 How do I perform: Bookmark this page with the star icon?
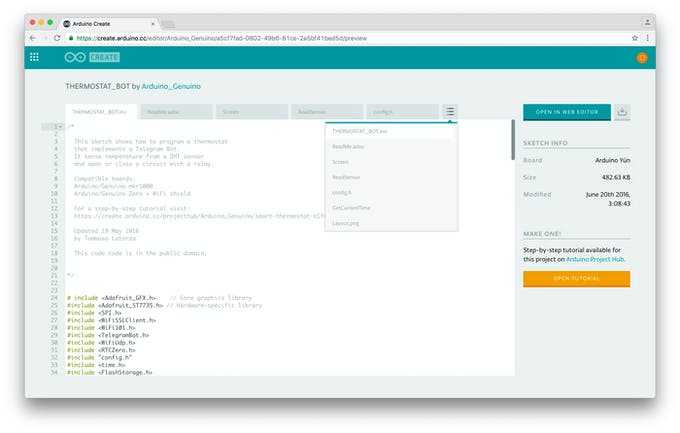(x=634, y=37)
